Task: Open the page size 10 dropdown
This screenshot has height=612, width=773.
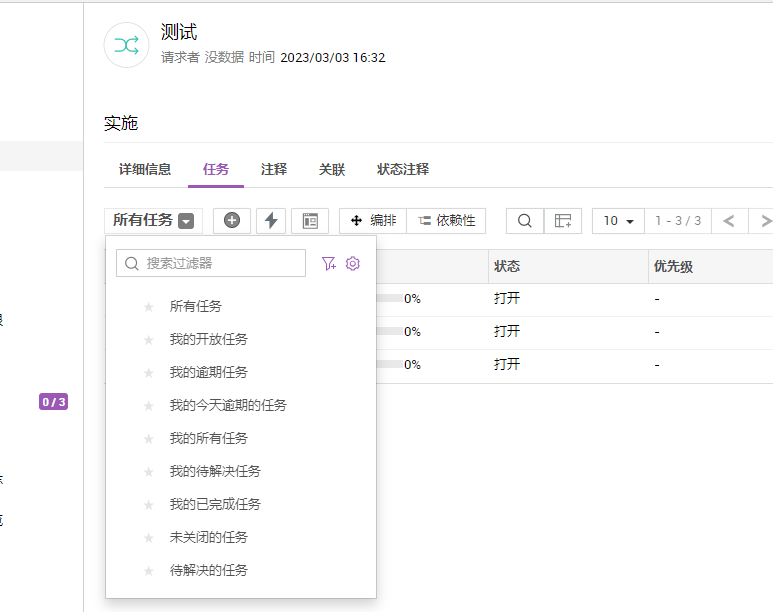Action: (619, 221)
